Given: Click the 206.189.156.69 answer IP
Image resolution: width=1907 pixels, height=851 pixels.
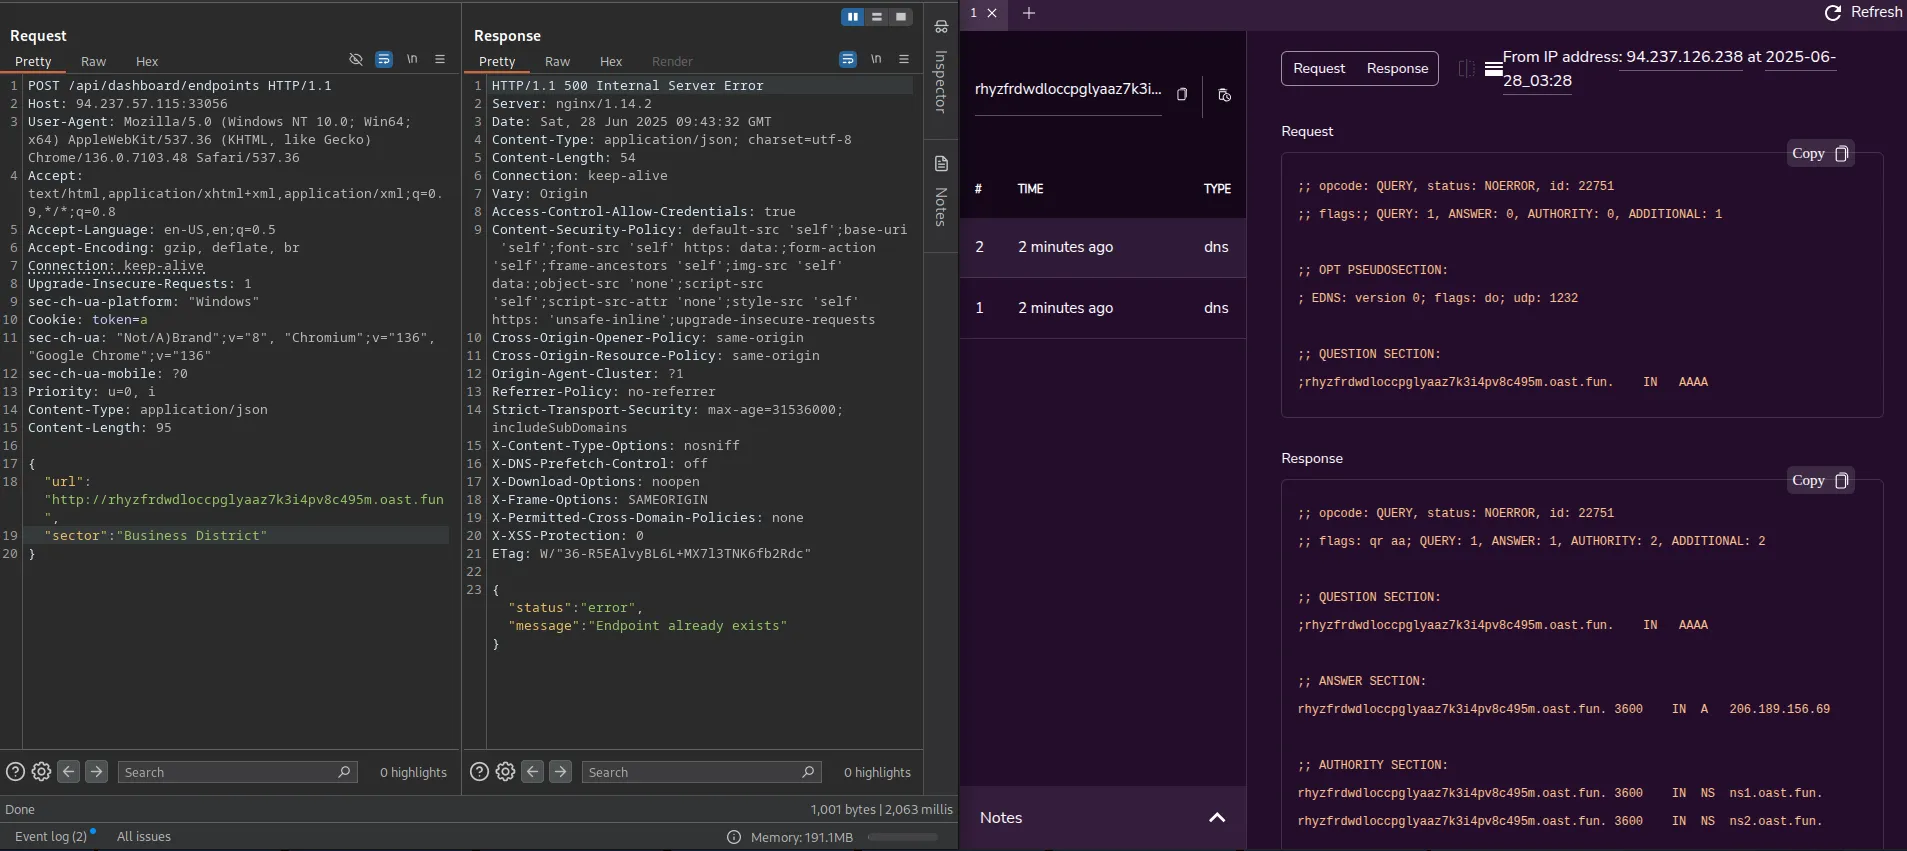Looking at the screenshot, I should pos(1779,709).
